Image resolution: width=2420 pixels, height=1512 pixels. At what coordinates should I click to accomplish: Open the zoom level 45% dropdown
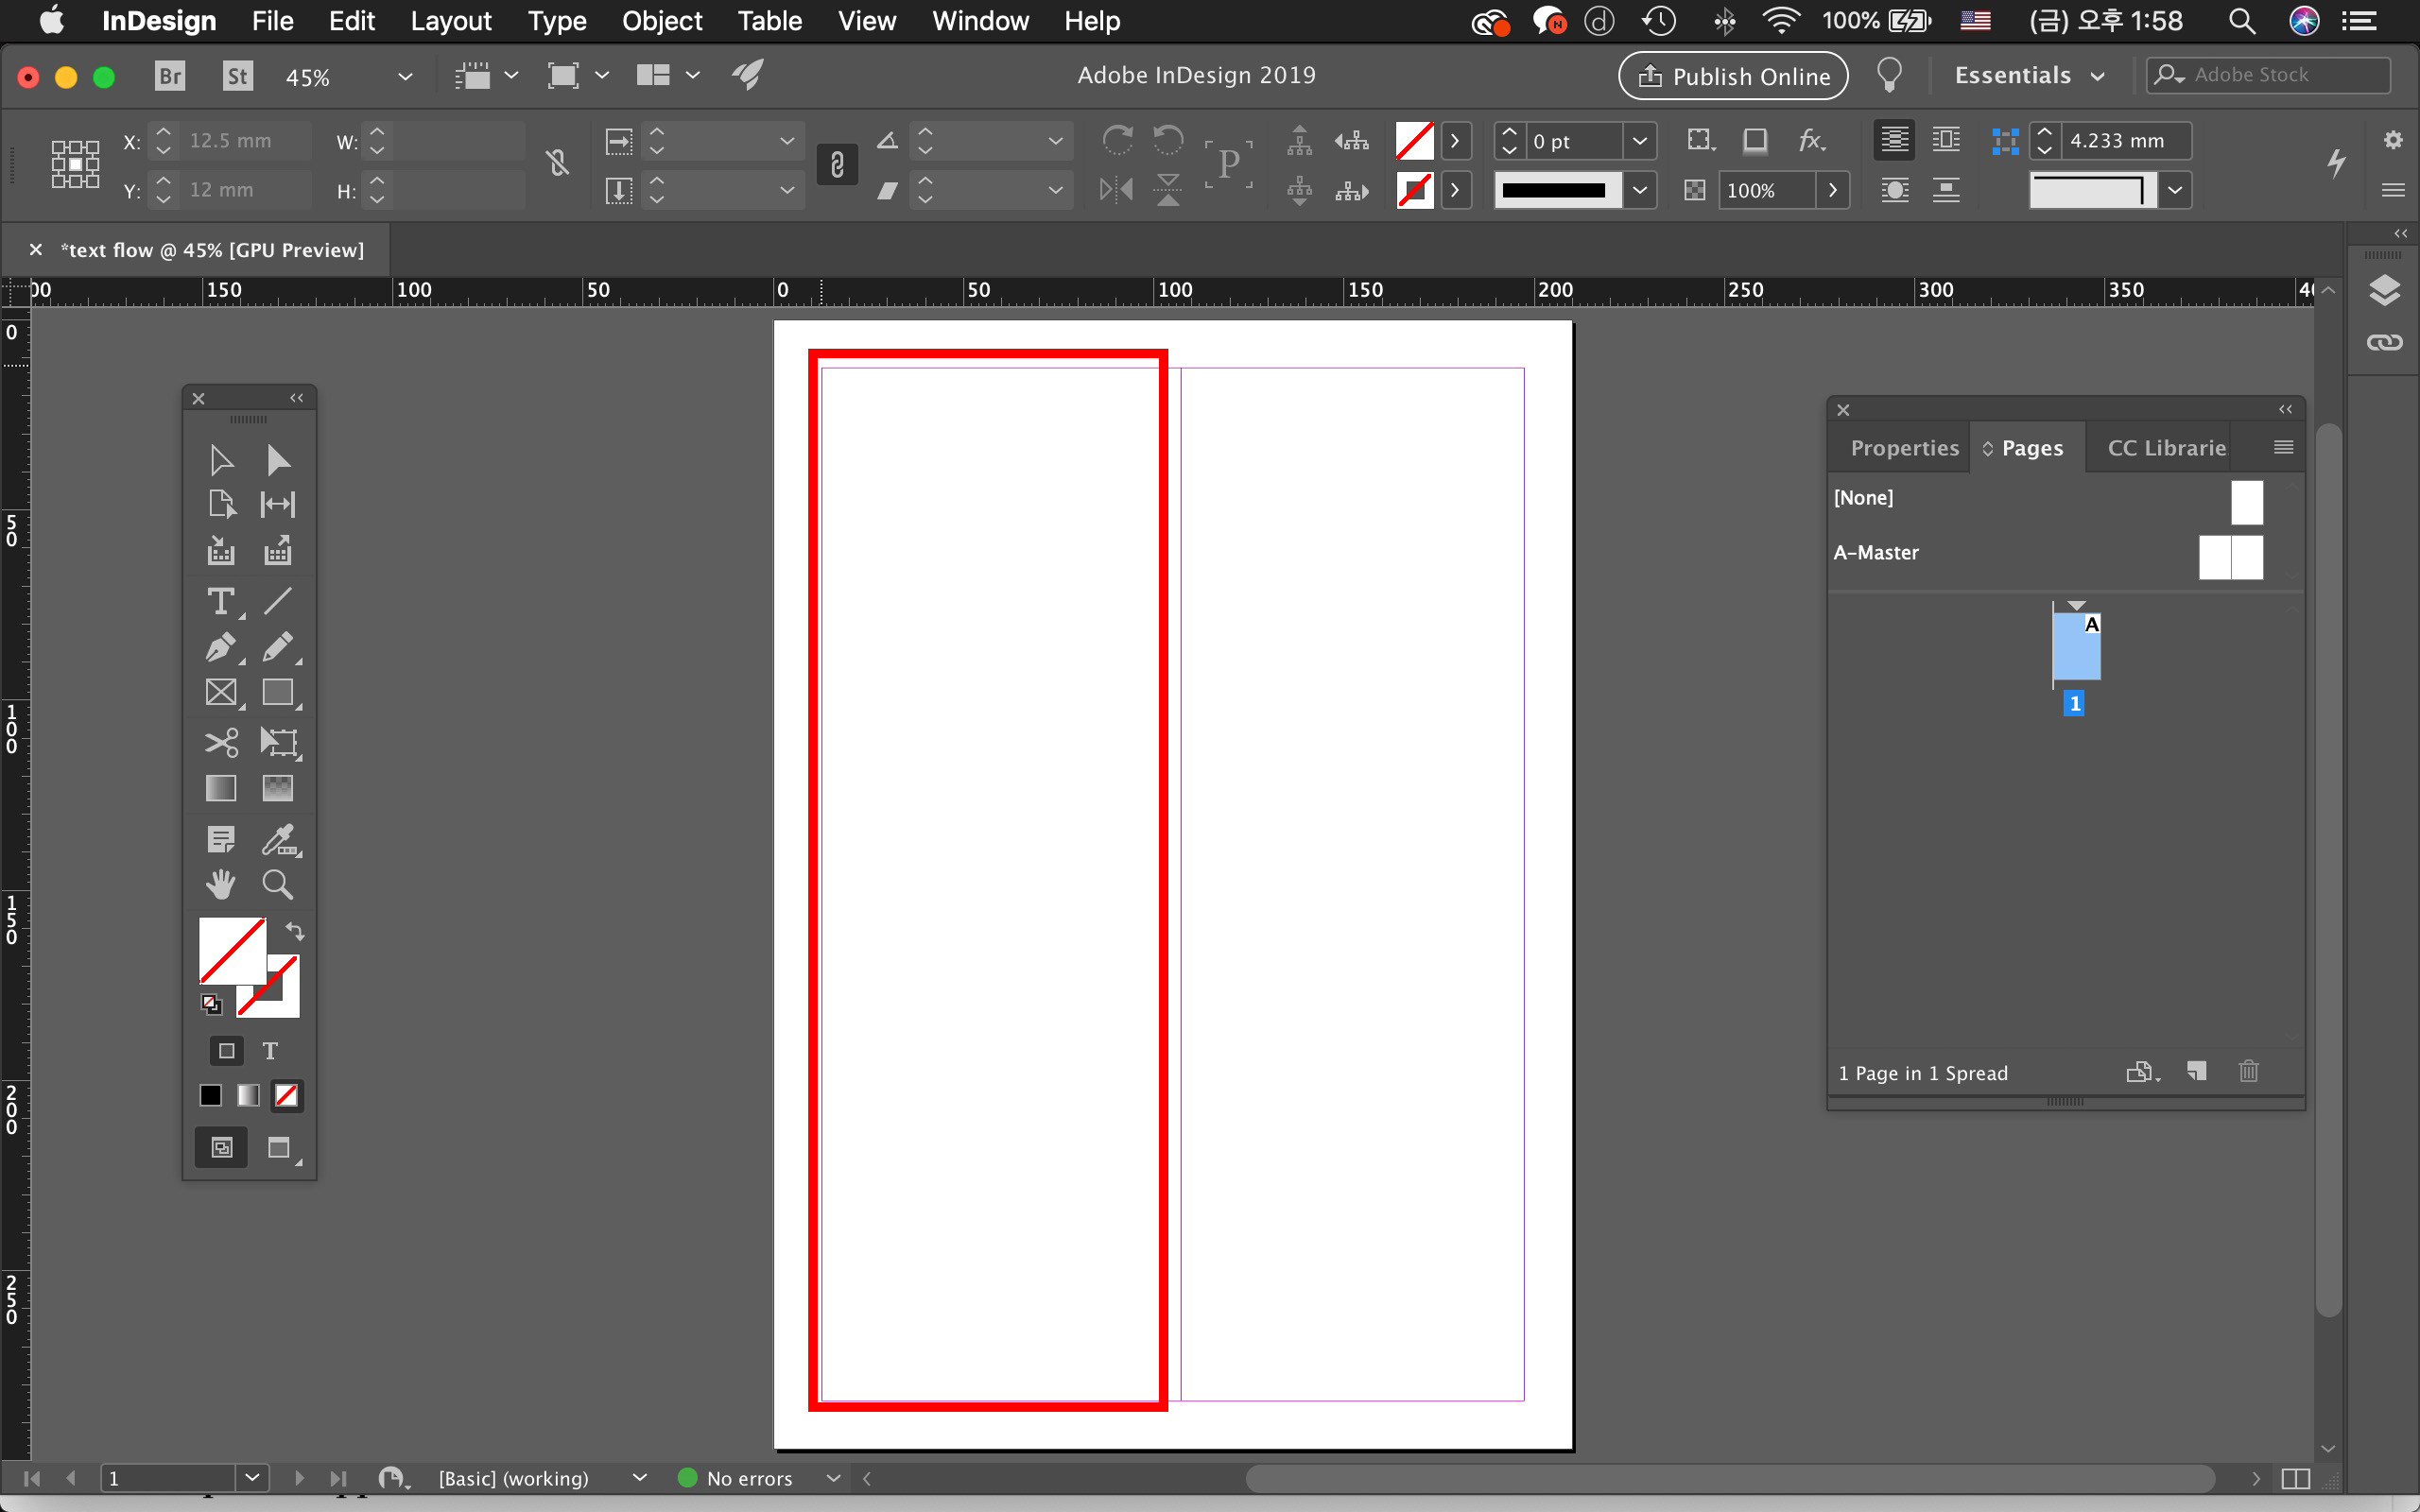coord(405,77)
